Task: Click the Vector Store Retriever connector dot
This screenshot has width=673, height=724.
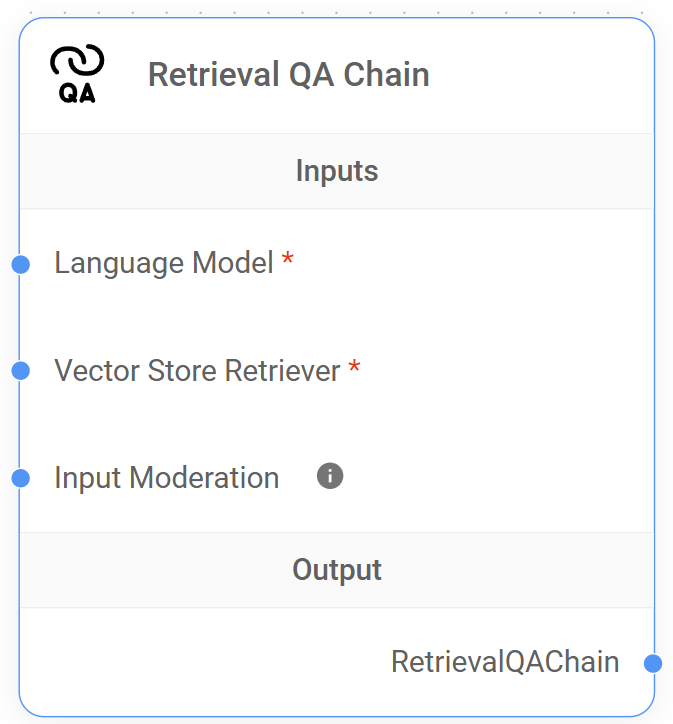Action: 20,371
